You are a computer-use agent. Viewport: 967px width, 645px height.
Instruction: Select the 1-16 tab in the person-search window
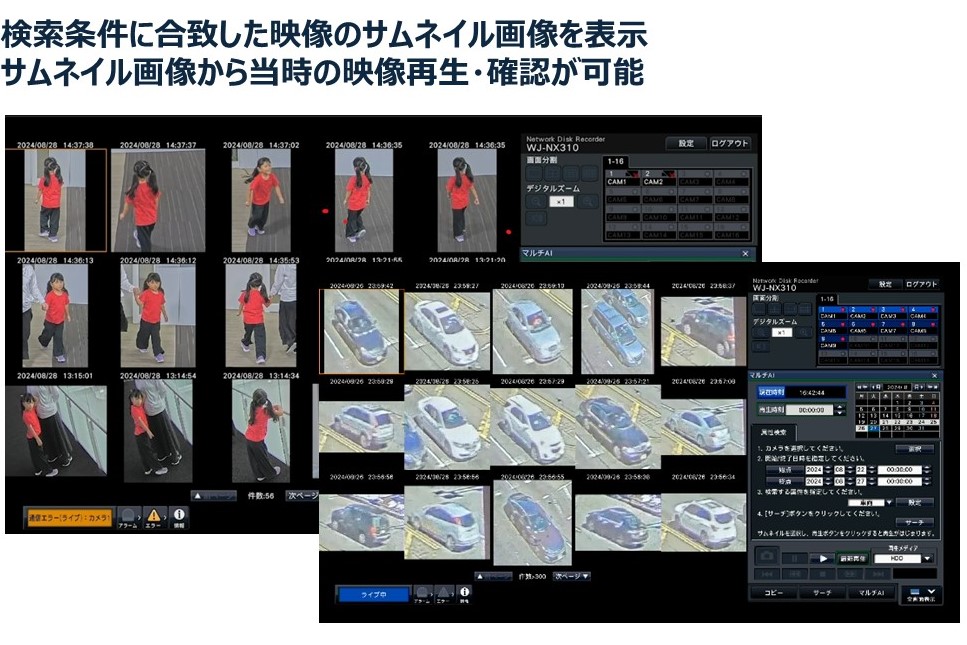[615, 162]
